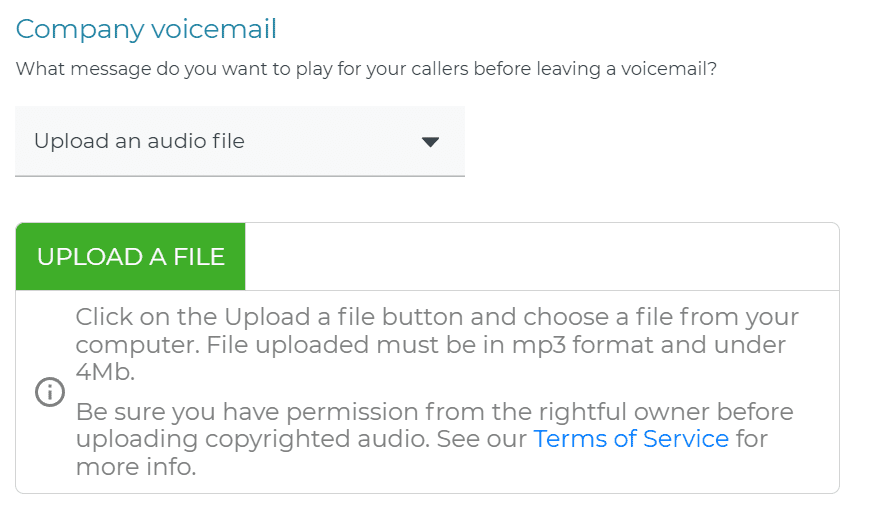Open the Terms of Service link
The width and height of the screenshot is (896, 515).
click(631, 439)
